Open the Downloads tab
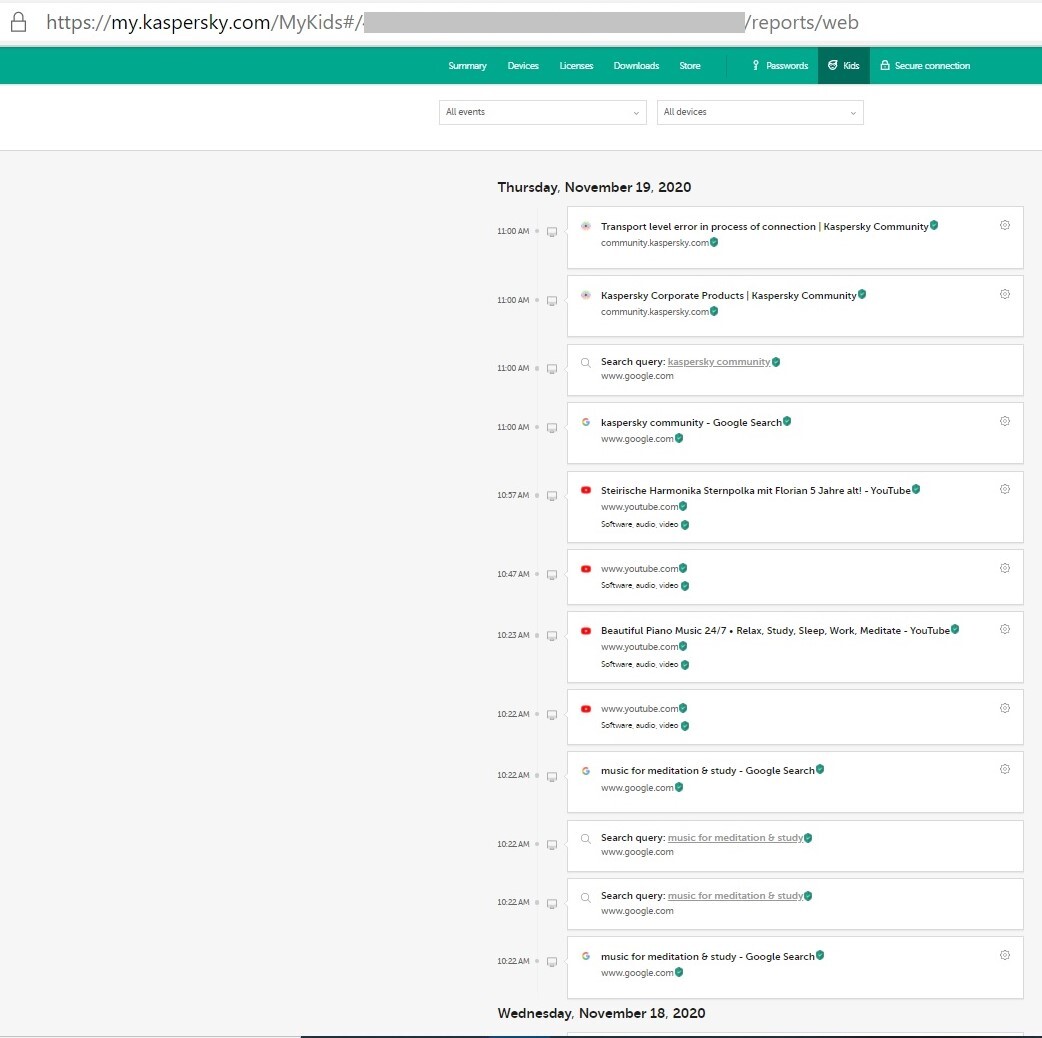 pos(636,66)
